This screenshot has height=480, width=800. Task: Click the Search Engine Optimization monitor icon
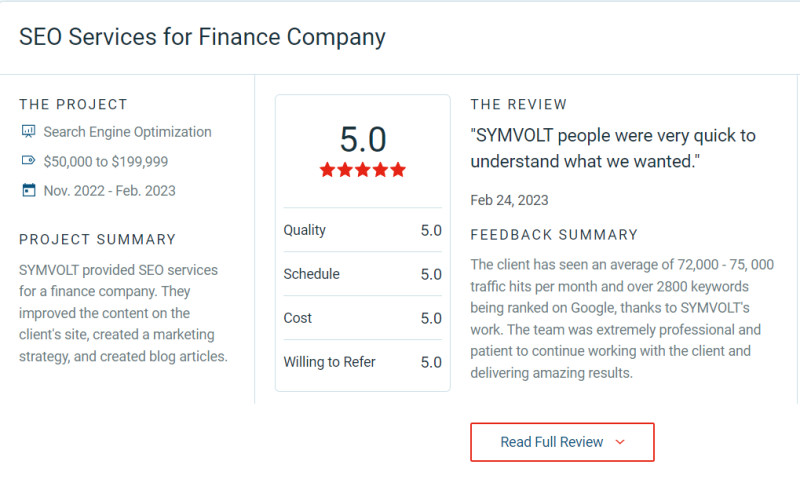coord(28,132)
